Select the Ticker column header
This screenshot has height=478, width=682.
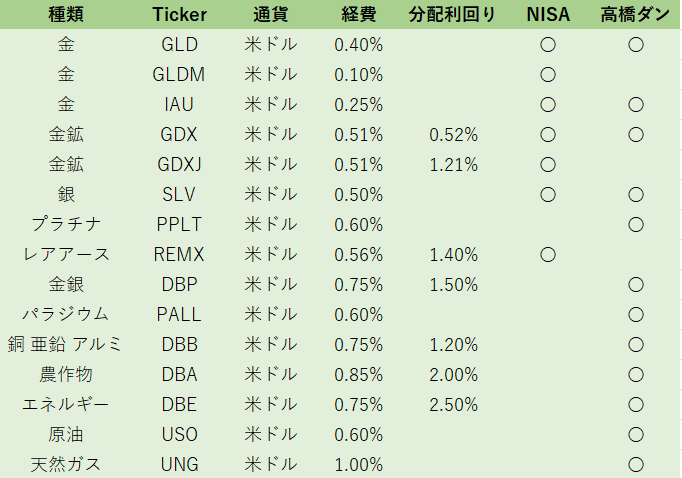[179, 15]
